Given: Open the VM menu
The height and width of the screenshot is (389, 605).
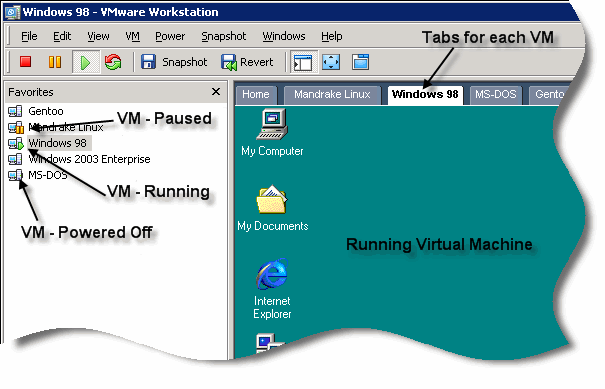Looking at the screenshot, I should pos(132,36).
